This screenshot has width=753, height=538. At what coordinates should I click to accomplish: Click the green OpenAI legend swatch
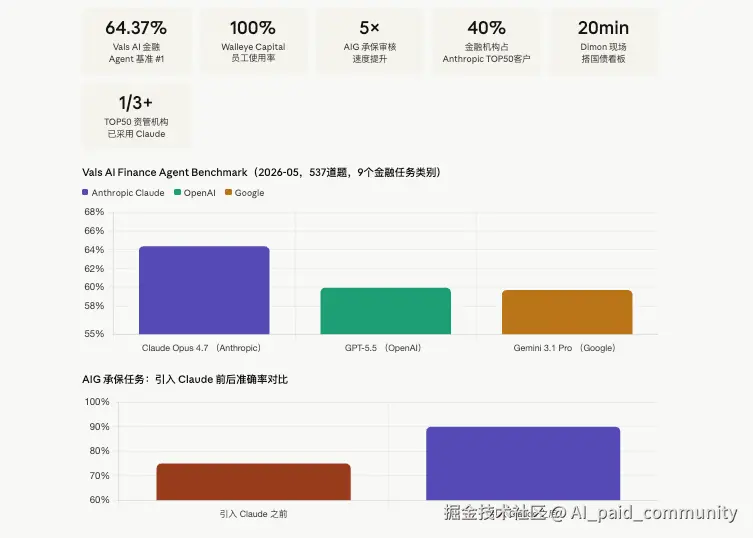tap(177, 192)
